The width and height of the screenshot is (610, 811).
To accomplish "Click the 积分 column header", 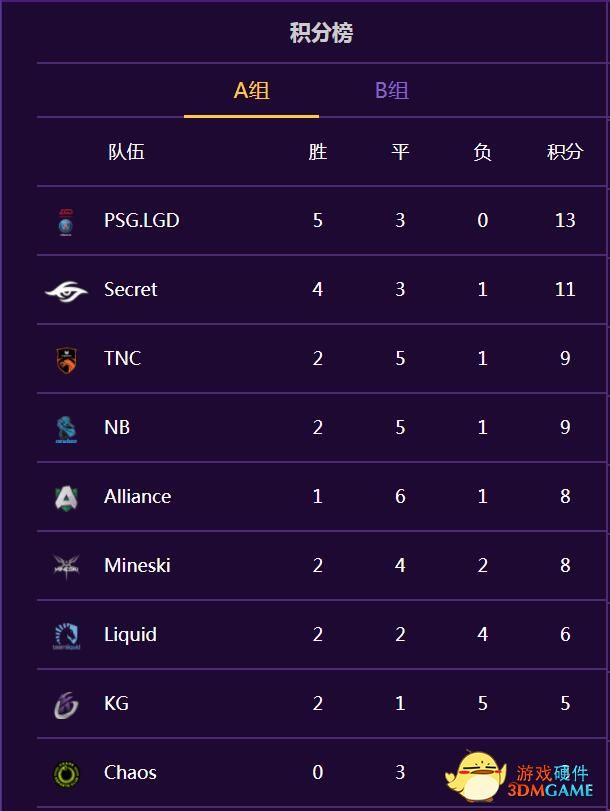I will click(x=565, y=152).
